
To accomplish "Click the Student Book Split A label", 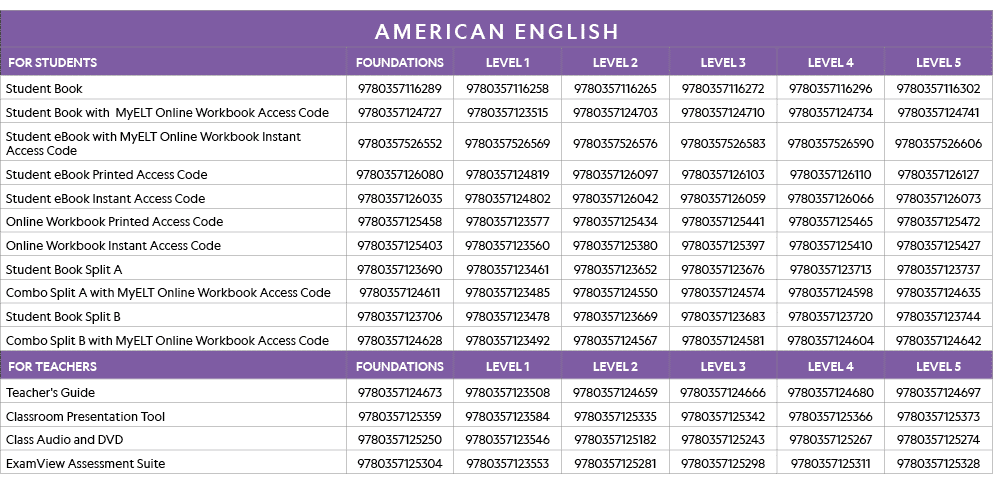I will 63,270.
